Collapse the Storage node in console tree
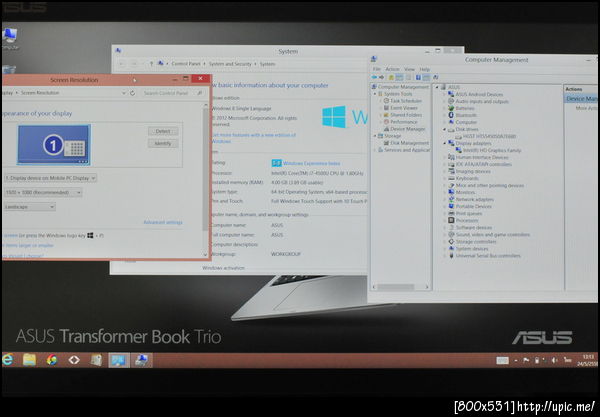The height and width of the screenshot is (417, 600). point(375,136)
